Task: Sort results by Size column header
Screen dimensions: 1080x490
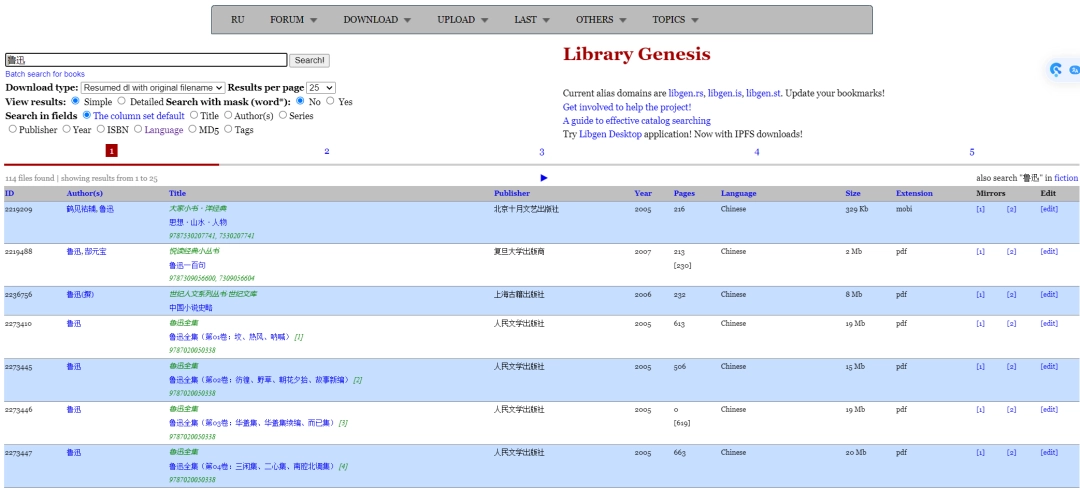Action: tap(853, 194)
